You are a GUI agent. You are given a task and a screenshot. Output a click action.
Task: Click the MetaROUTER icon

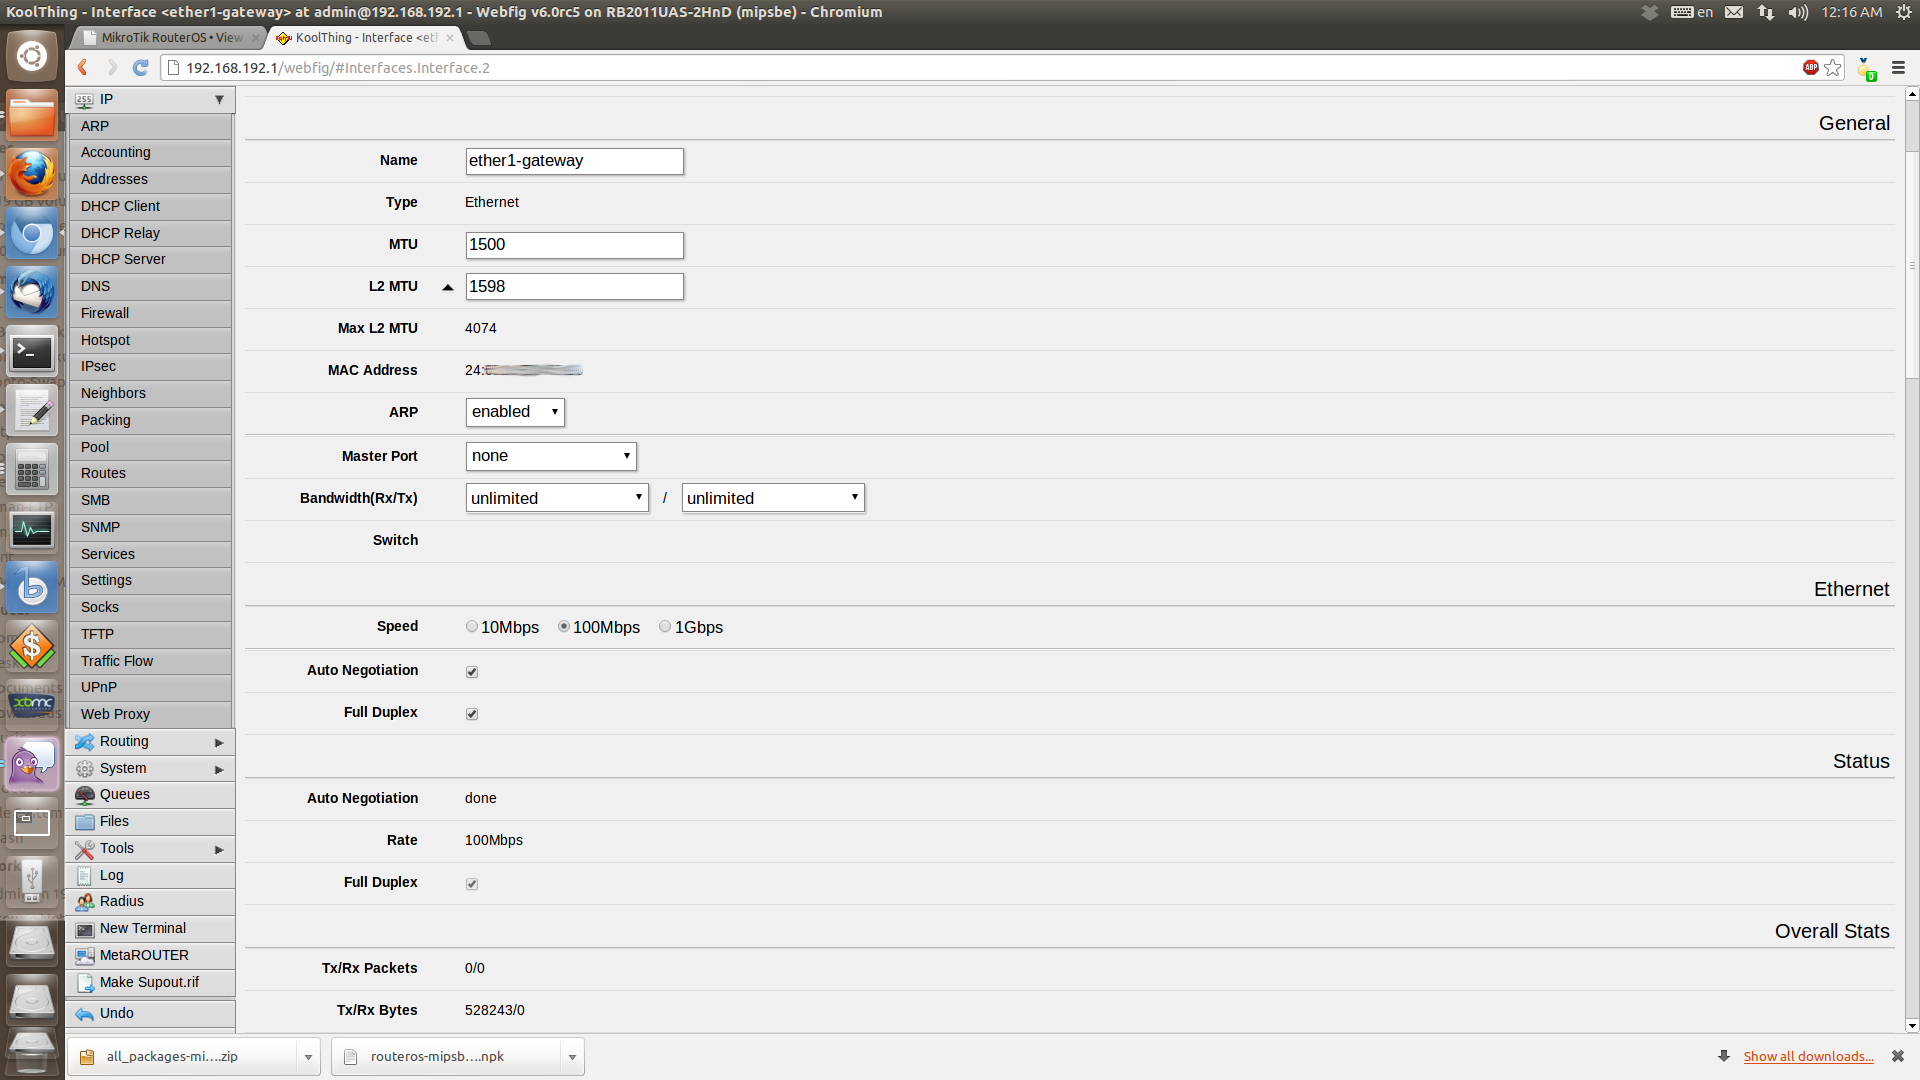[85, 956]
